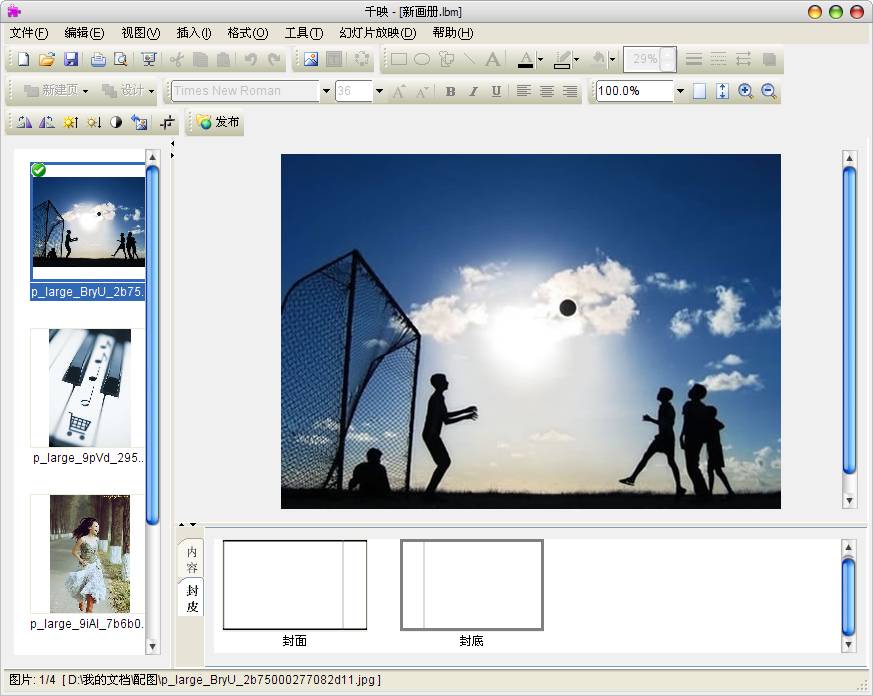This screenshot has width=873, height=696.
Task: Open the Times New Roman font dropdown
Action: coord(326,91)
